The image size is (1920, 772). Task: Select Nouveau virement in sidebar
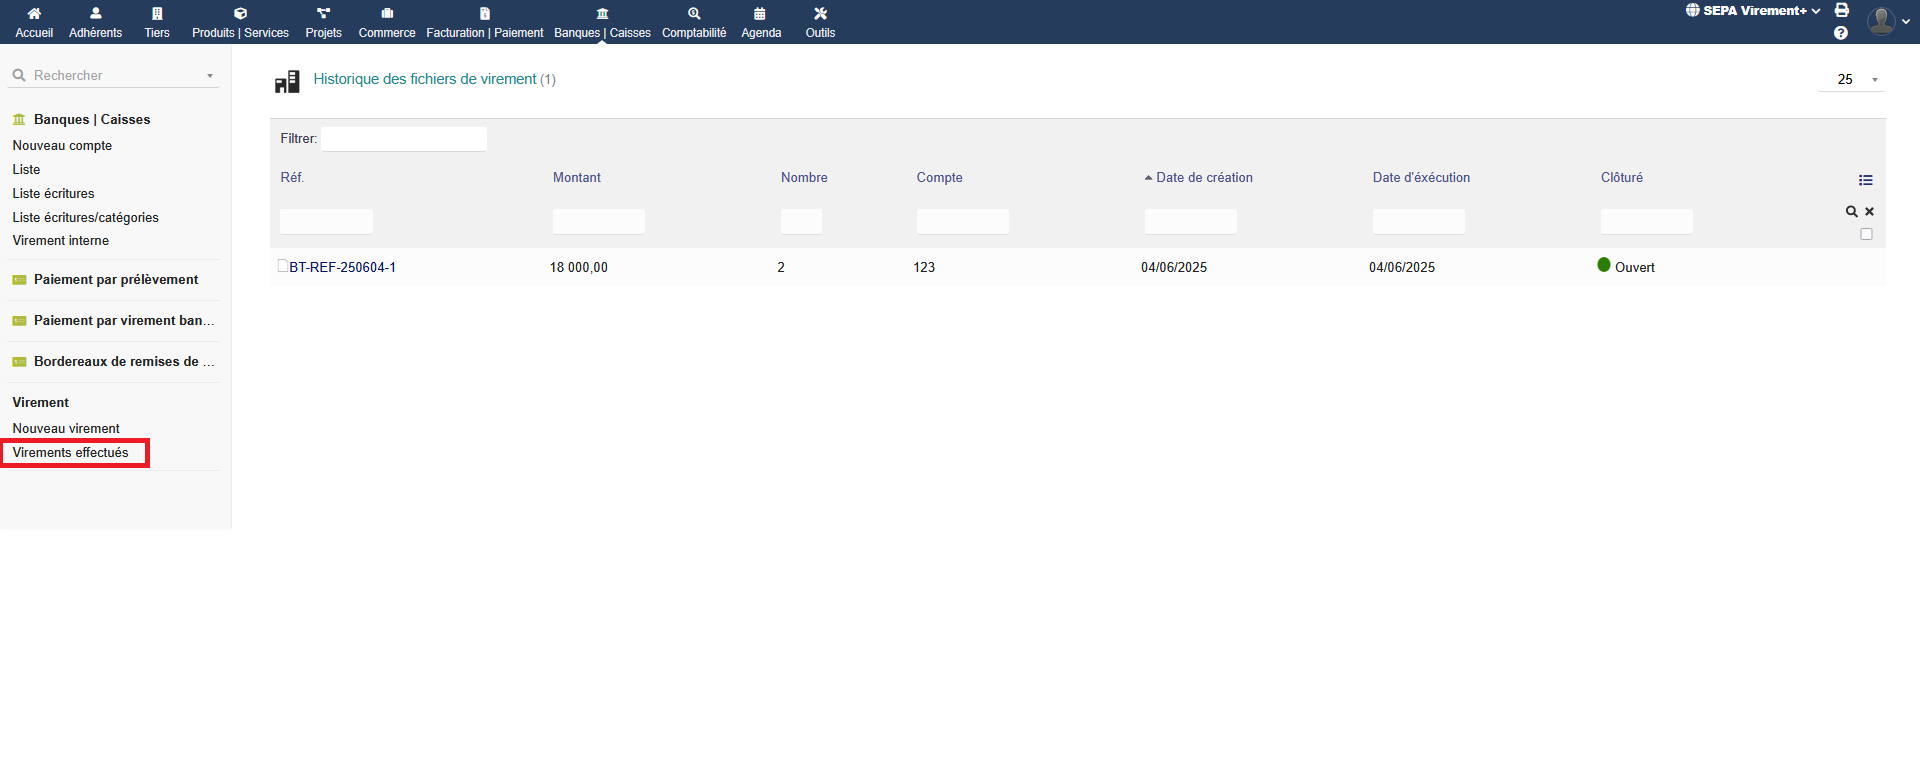(66, 428)
